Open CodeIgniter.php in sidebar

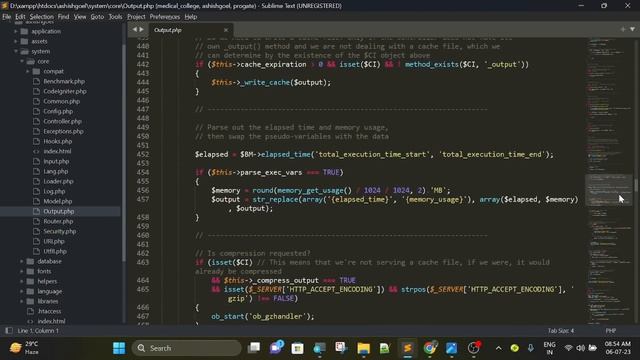(x=65, y=91)
